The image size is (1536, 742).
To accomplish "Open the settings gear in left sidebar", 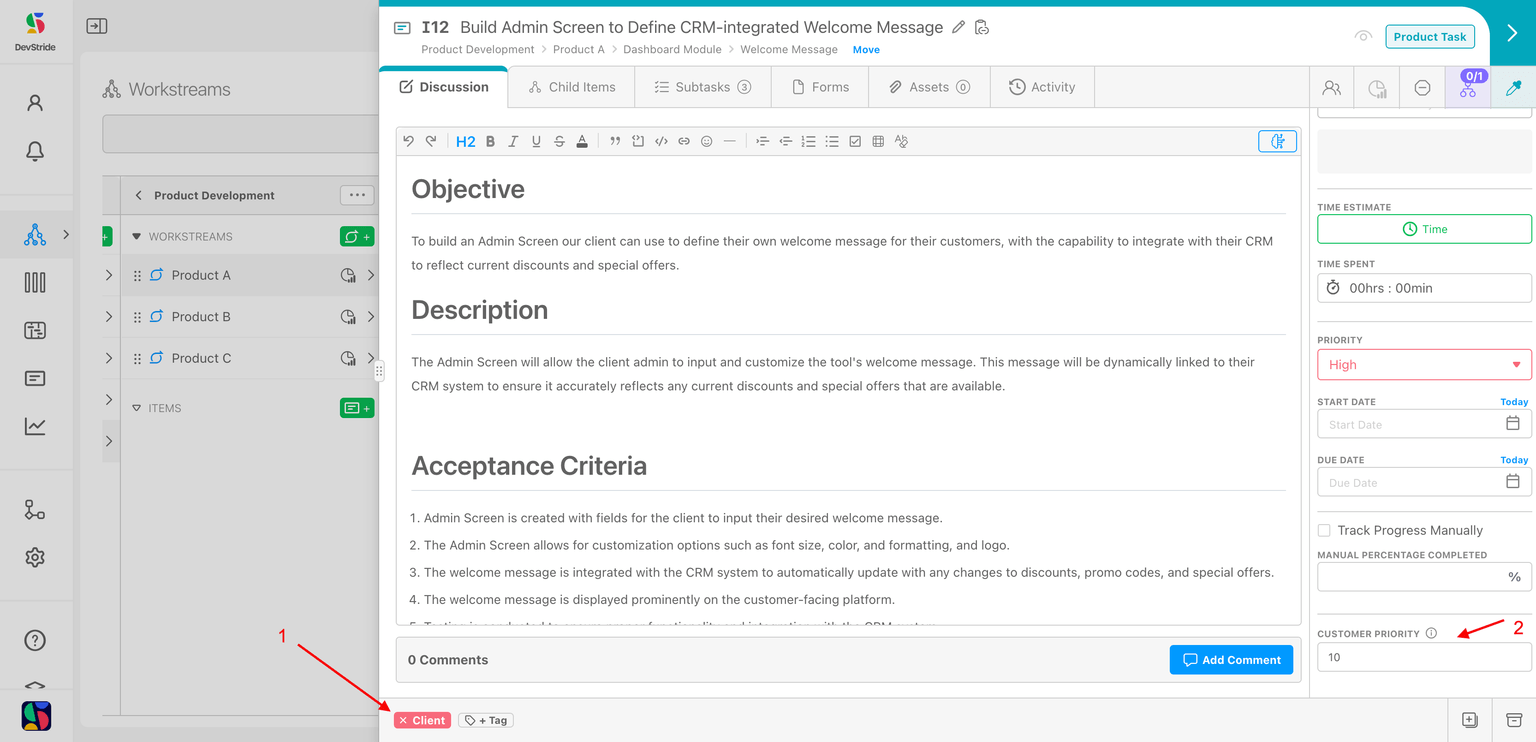I will point(35,557).
